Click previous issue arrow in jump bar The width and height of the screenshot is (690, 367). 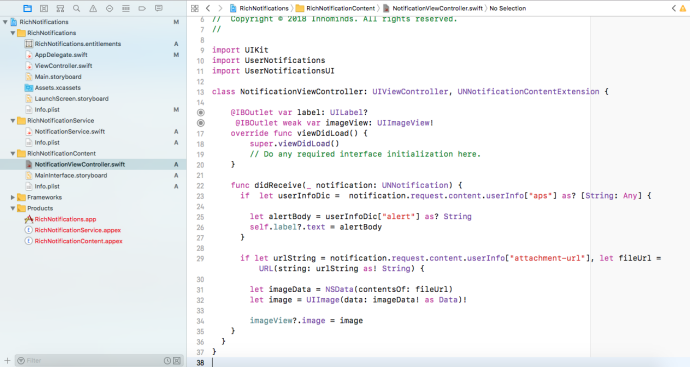click(674, 8)
